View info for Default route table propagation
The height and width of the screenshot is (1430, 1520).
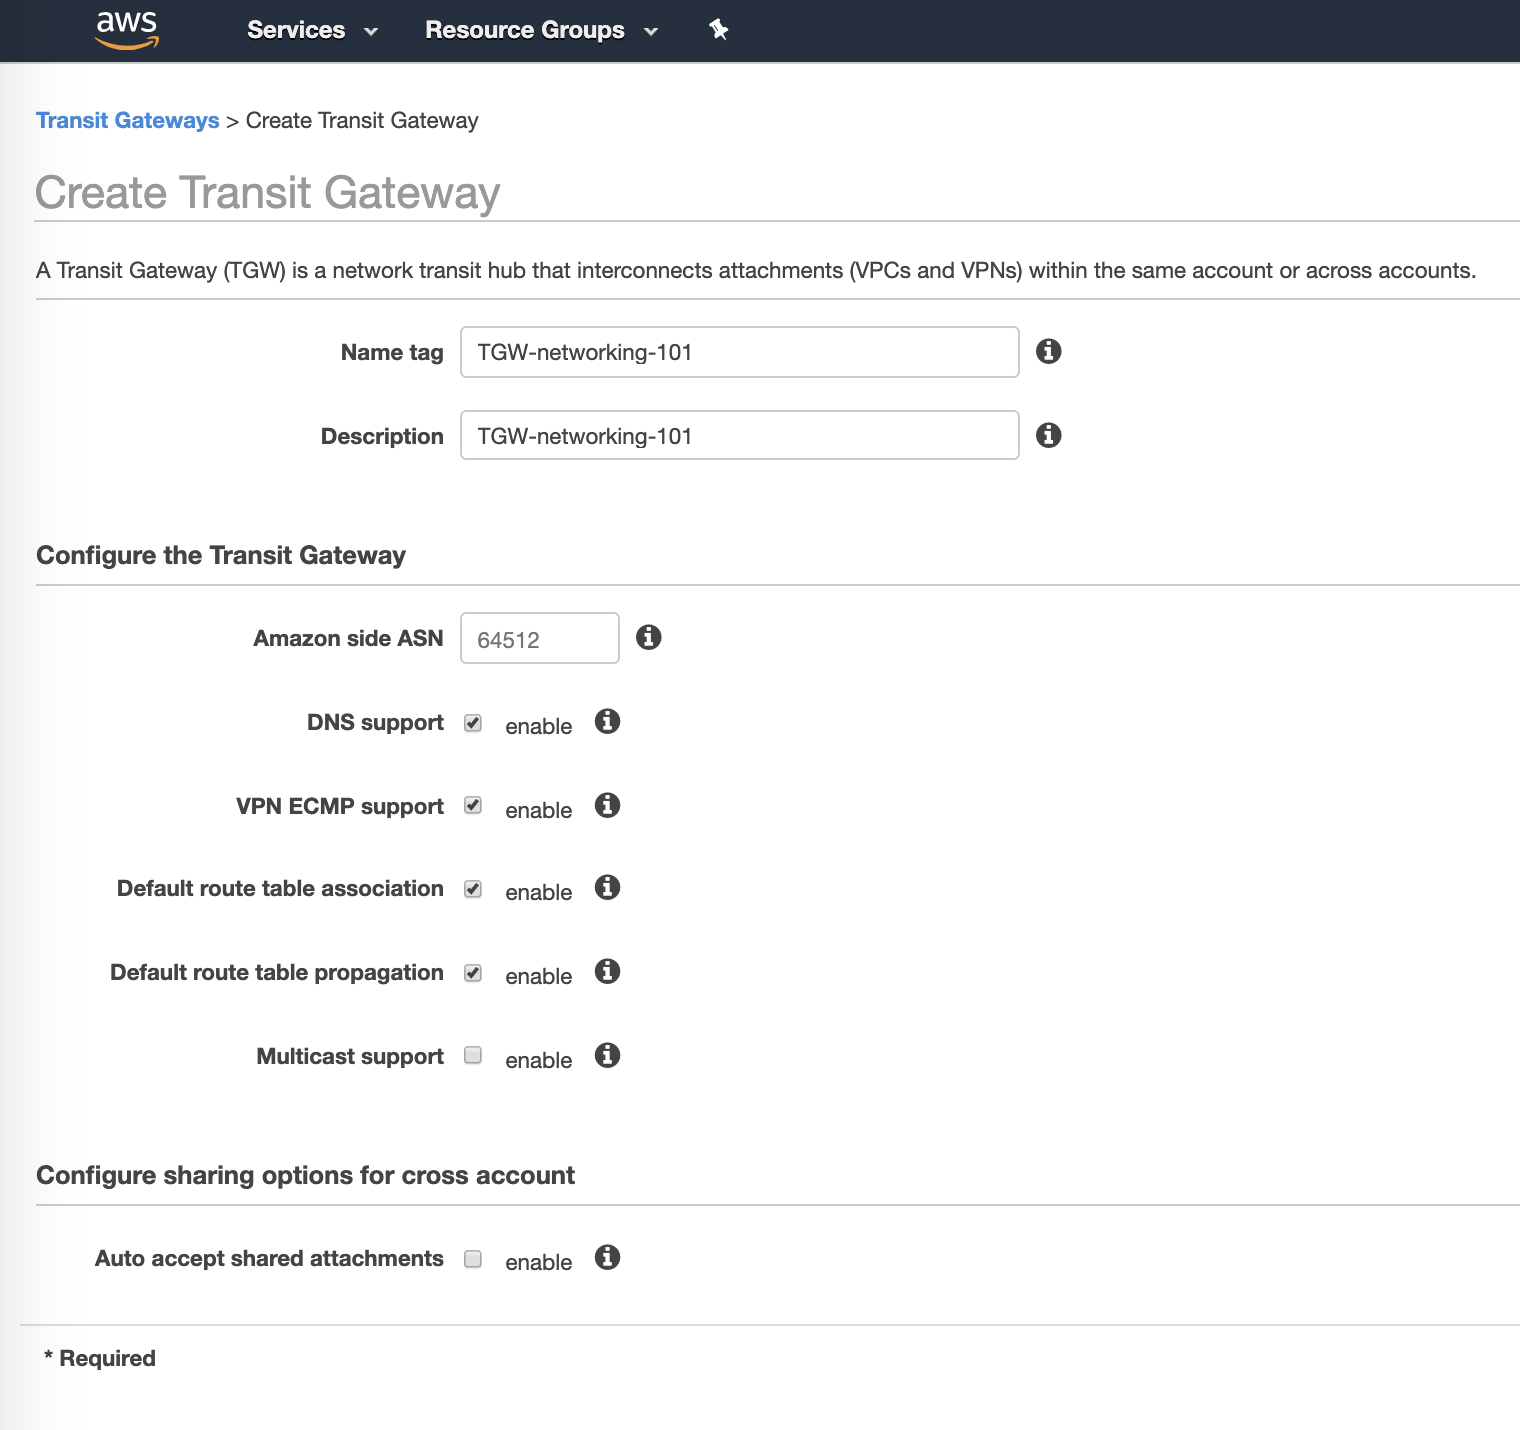(x=607, y=971)
